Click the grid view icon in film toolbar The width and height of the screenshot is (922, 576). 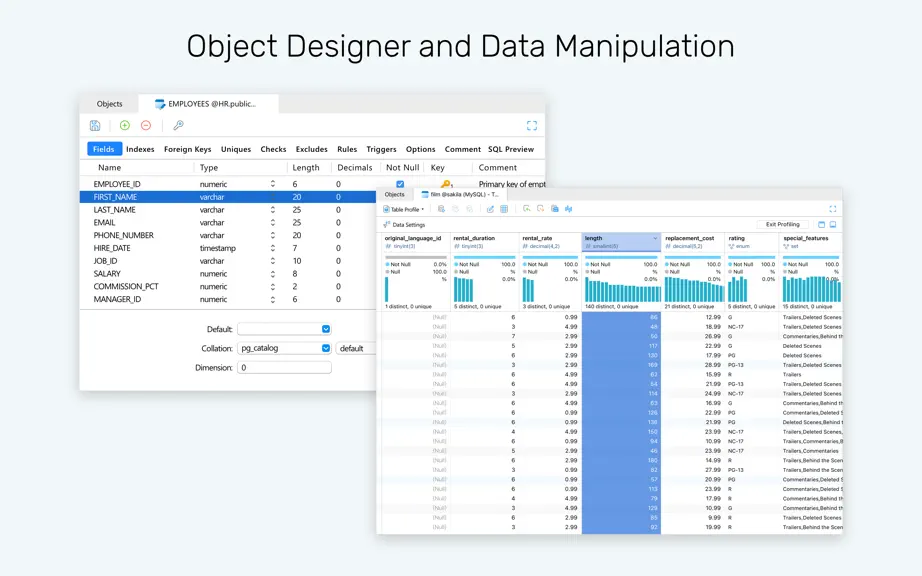click(504, 209)
